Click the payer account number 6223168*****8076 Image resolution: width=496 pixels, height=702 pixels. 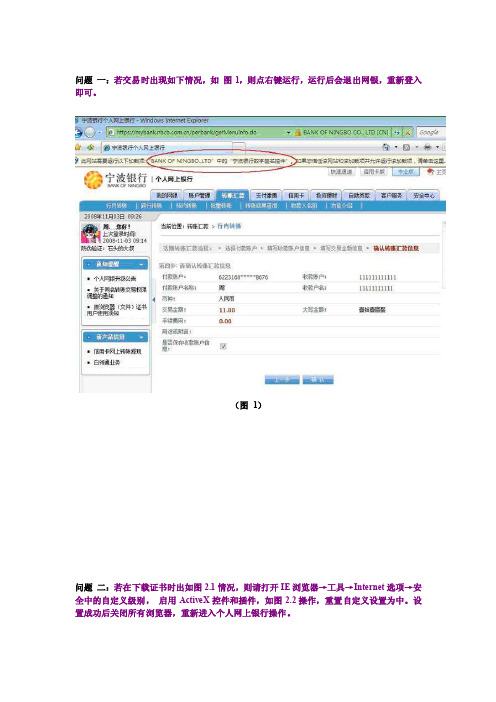point(243,278)
